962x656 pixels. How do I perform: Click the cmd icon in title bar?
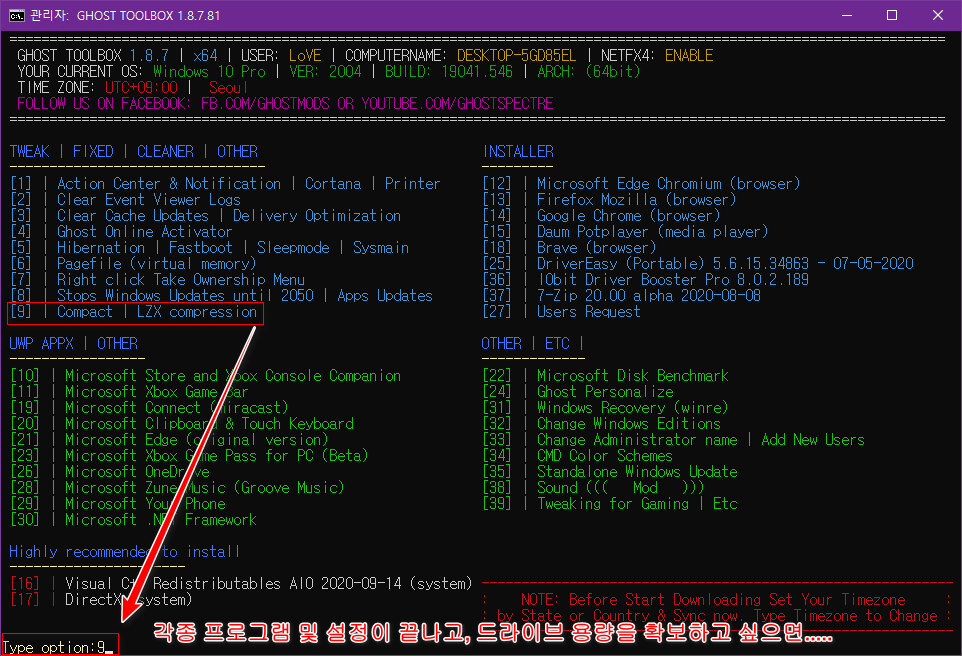click(17, 15)
